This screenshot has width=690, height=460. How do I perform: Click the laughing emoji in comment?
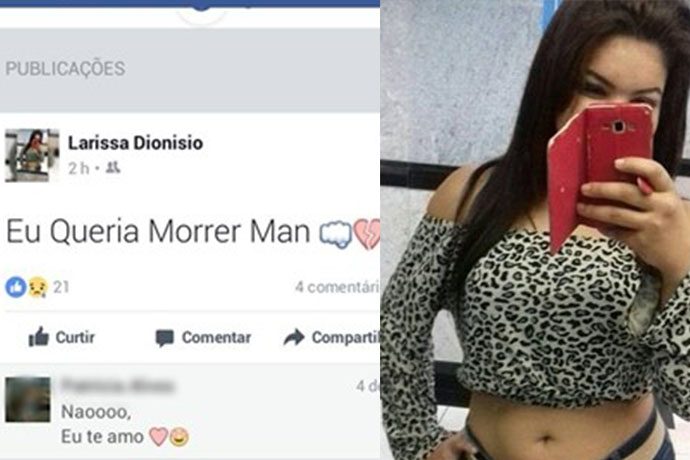click(x=180, y=437)
